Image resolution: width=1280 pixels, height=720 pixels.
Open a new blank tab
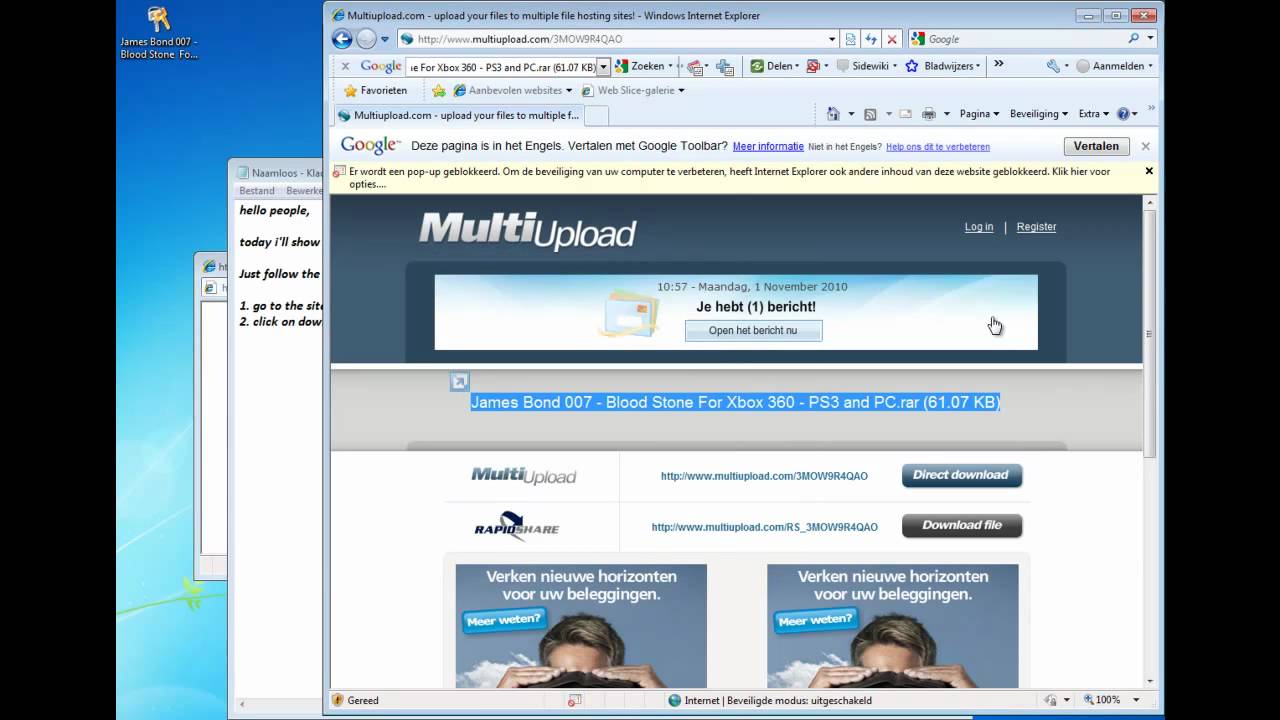[x=597, y=115]
